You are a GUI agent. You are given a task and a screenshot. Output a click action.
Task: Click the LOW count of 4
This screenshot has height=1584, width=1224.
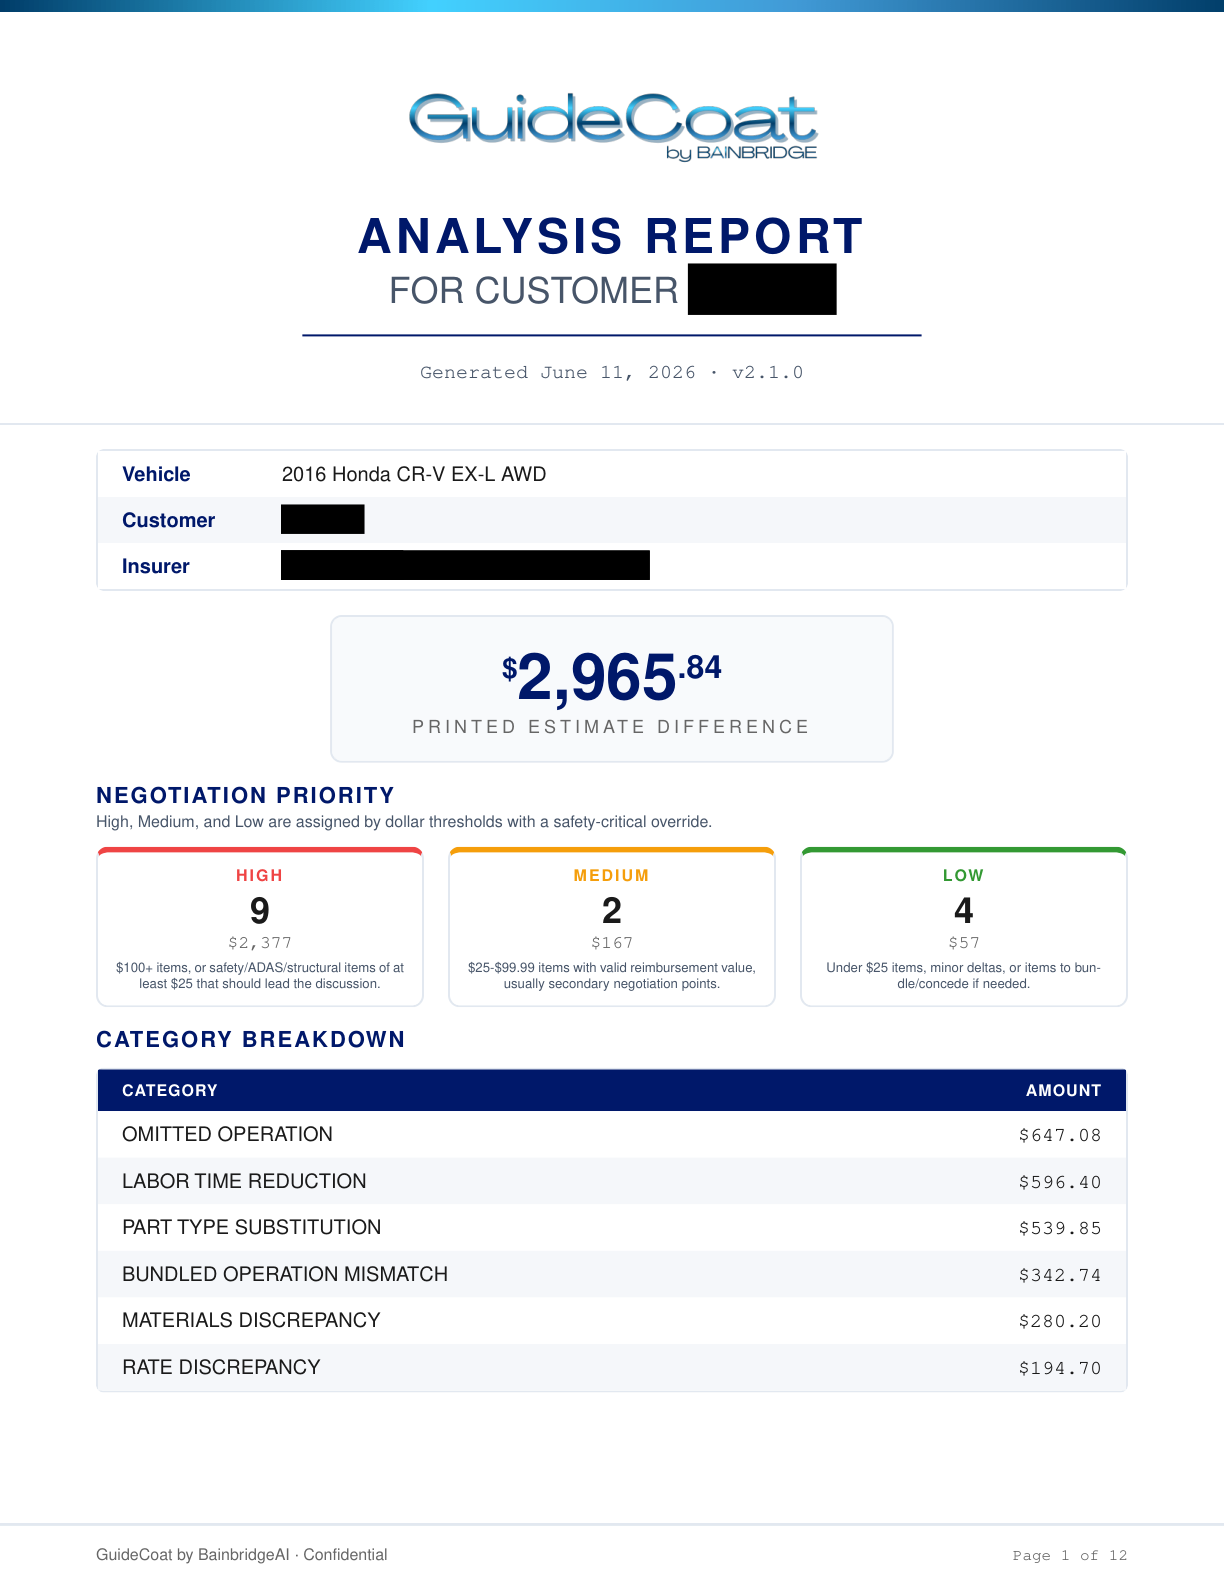(x=964, y=911)
